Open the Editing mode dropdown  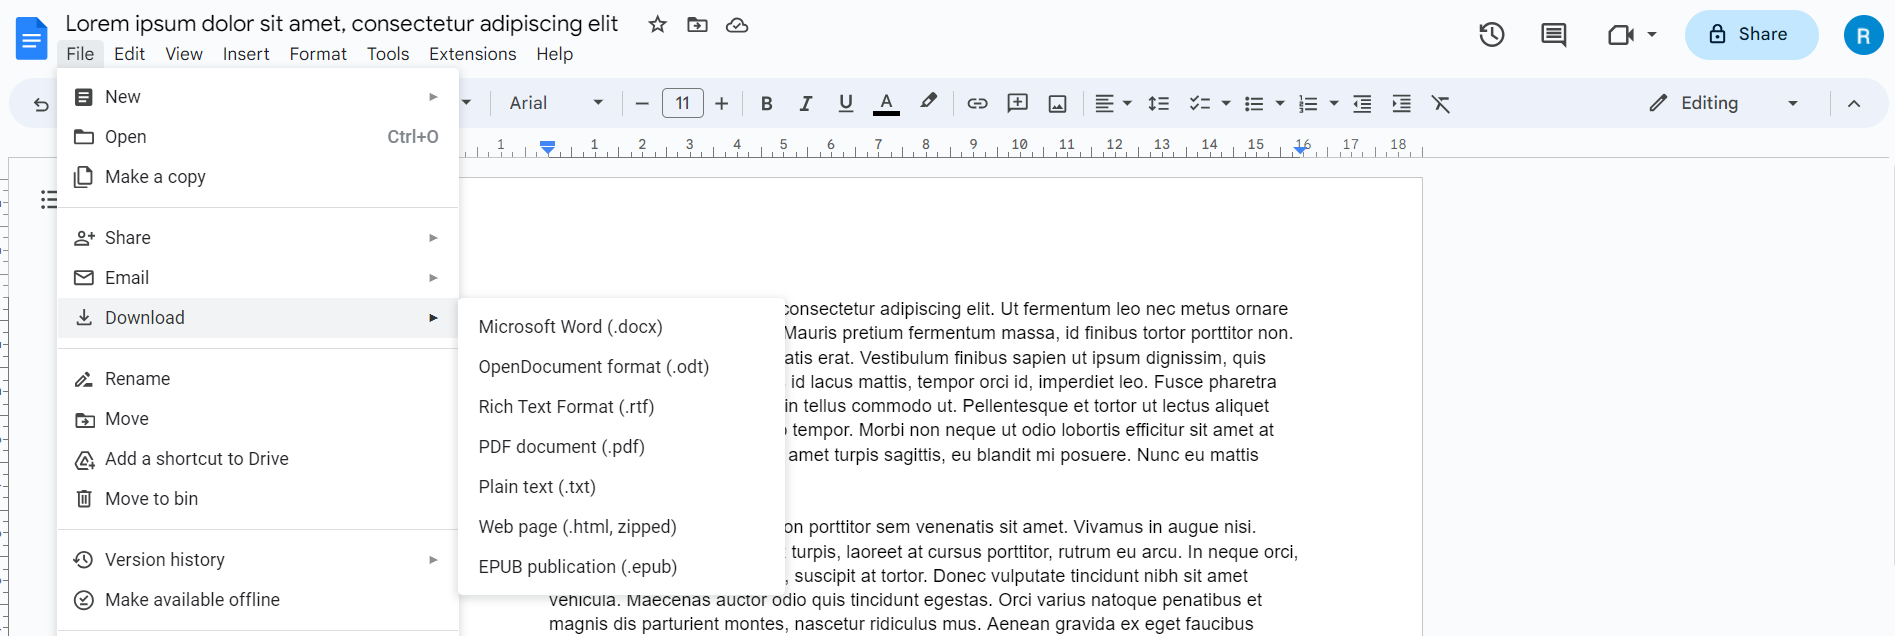[1723, 103]
